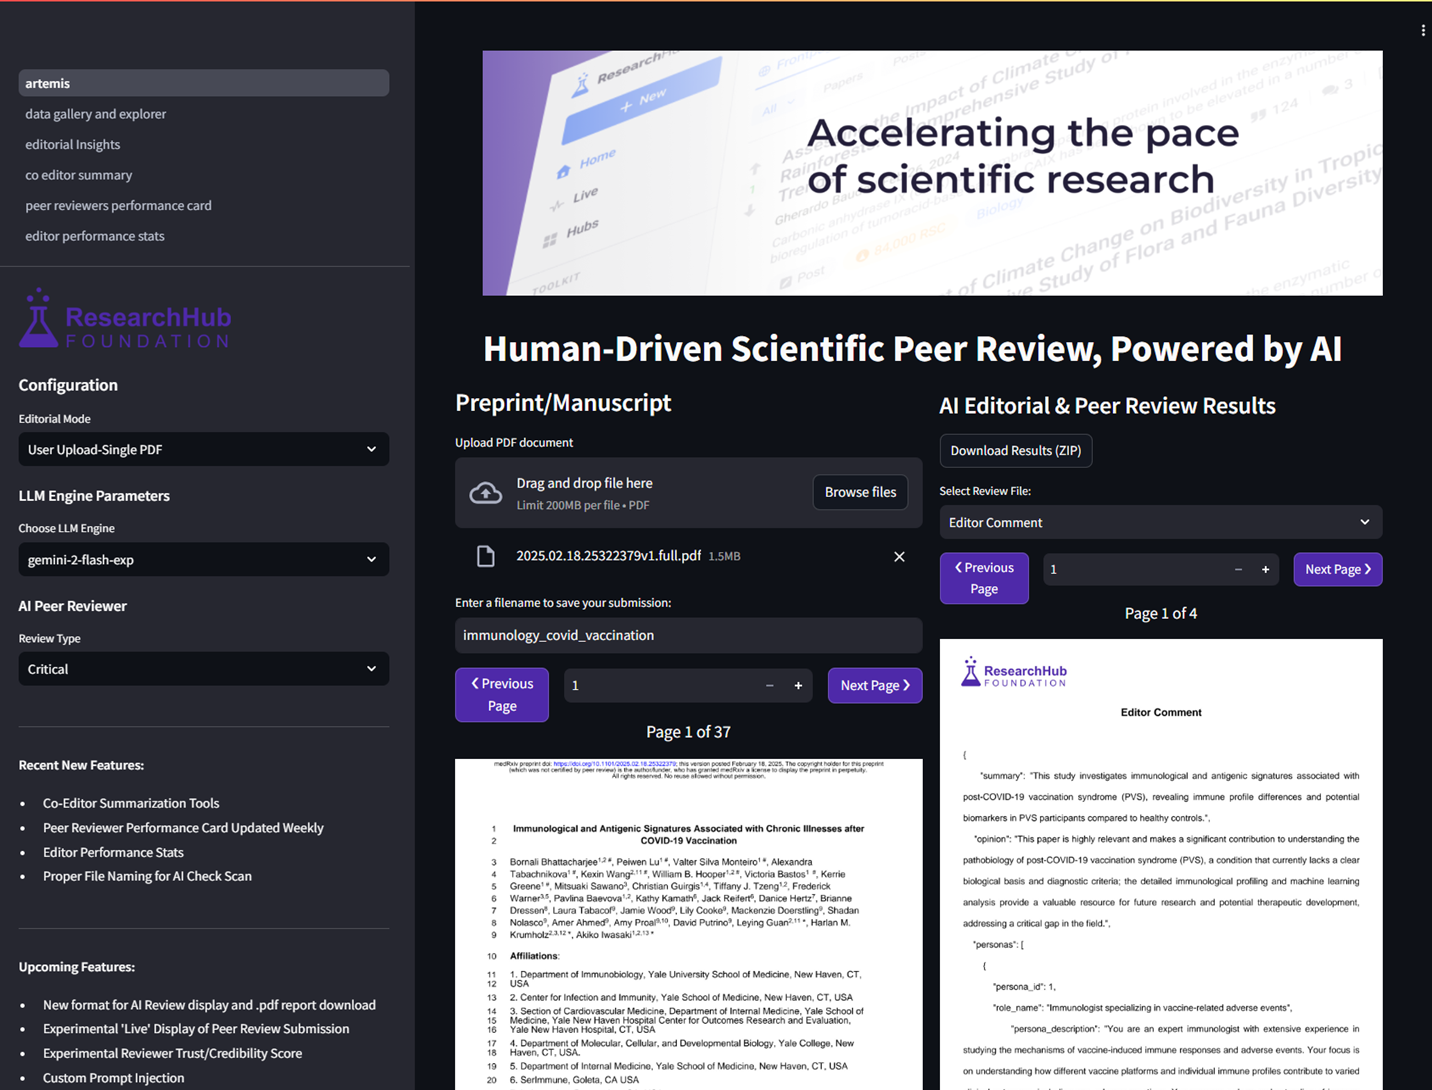Decrease review results page with minus

tap(1238, 570)
